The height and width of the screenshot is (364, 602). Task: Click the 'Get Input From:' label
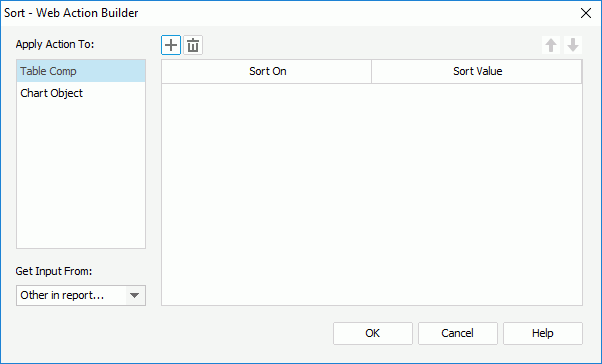pos(54,271)
